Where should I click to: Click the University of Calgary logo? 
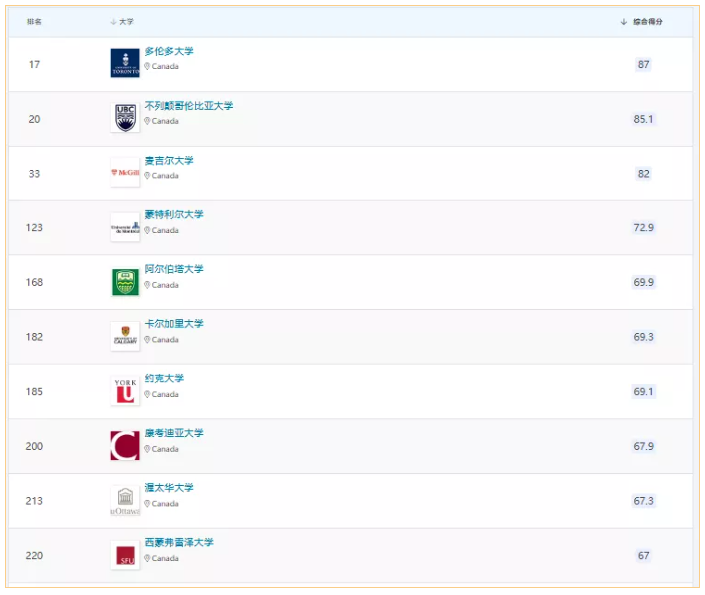point(125,337)
